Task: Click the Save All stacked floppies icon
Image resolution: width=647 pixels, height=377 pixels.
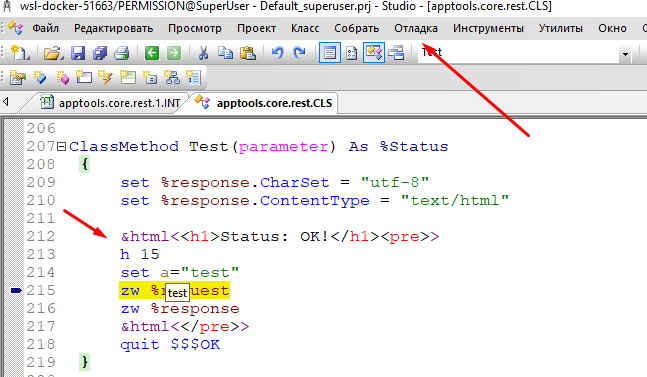Action: [x=100, y=53]
